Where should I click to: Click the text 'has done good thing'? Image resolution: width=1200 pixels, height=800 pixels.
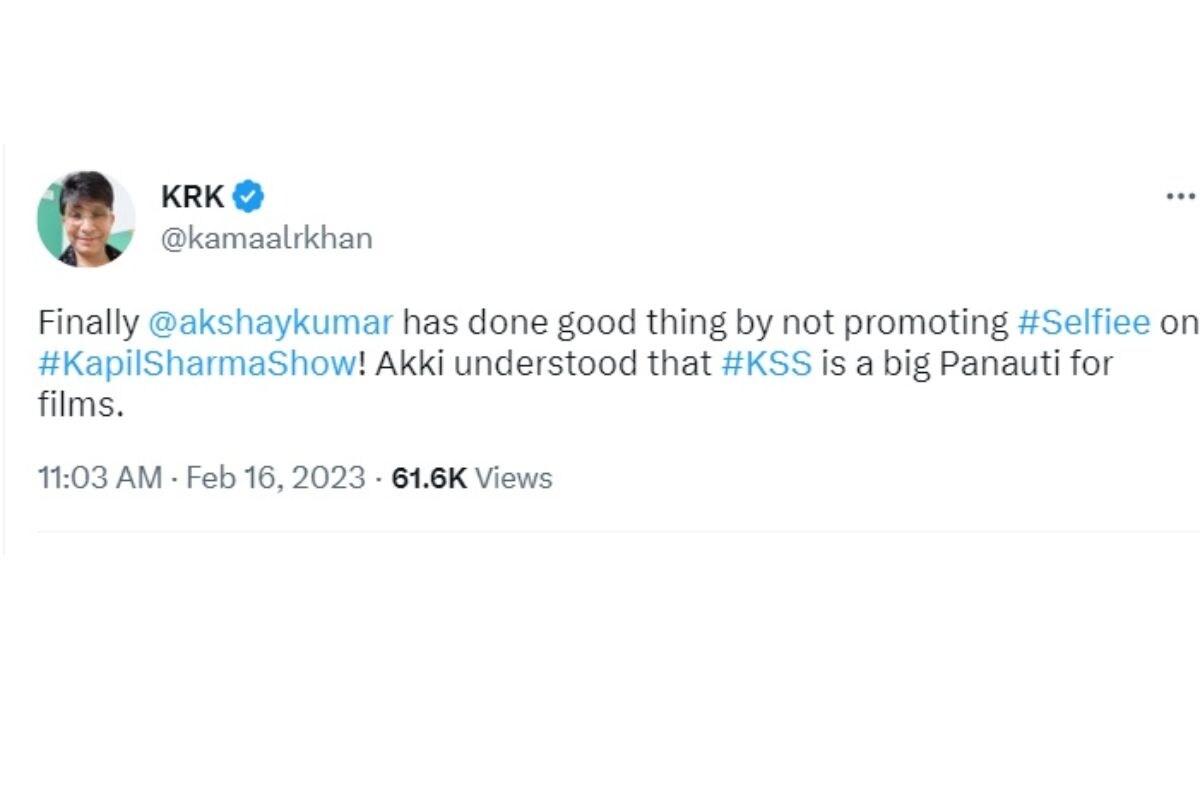[x=555, y=323]
